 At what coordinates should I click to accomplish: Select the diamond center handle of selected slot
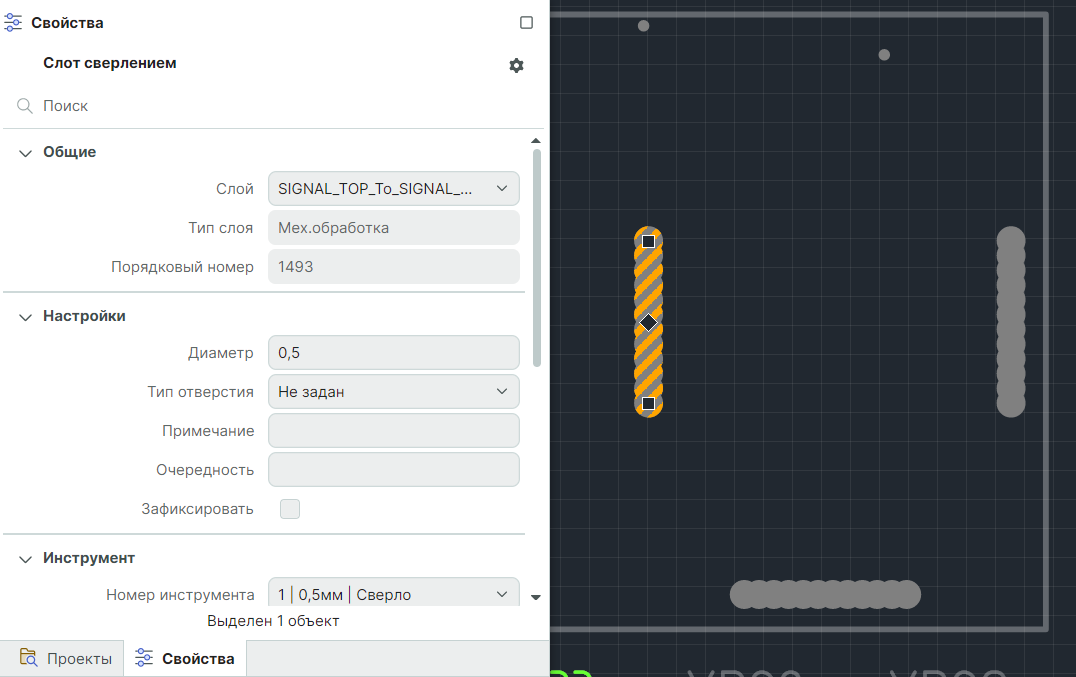click(648, 323)
